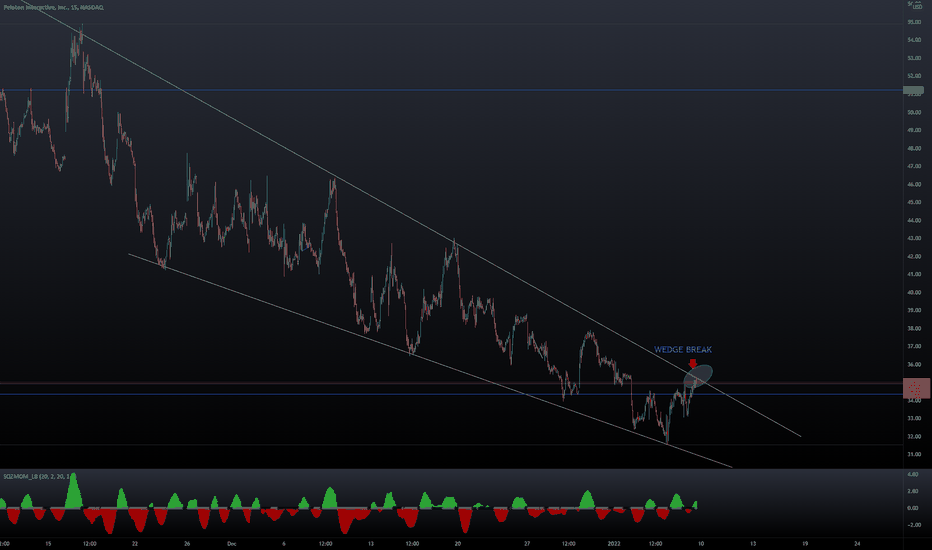
Task: Click the 4.00 indicator scale label
Action: point(913,474)
